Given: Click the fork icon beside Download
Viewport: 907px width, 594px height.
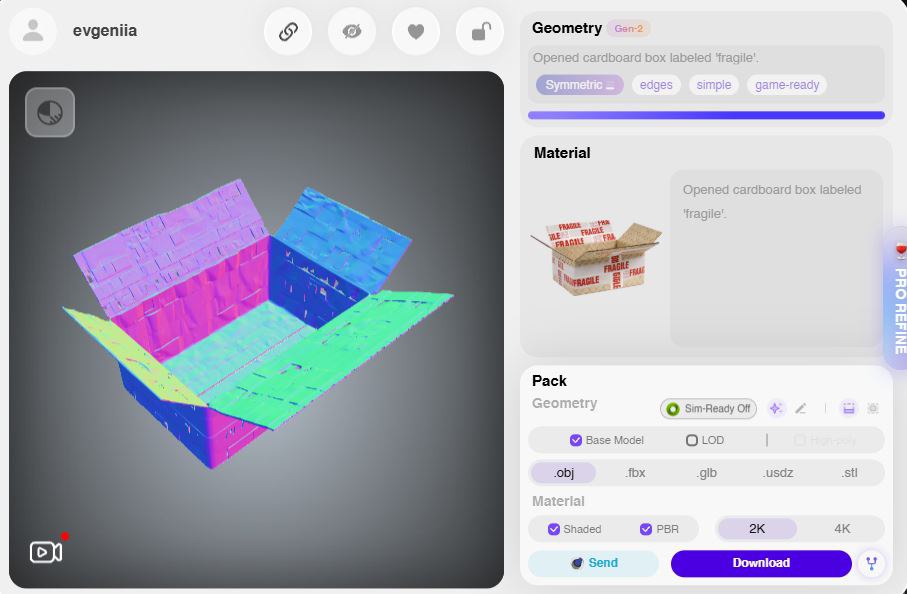Looking at the screenshot, I should tap(871, 563).
